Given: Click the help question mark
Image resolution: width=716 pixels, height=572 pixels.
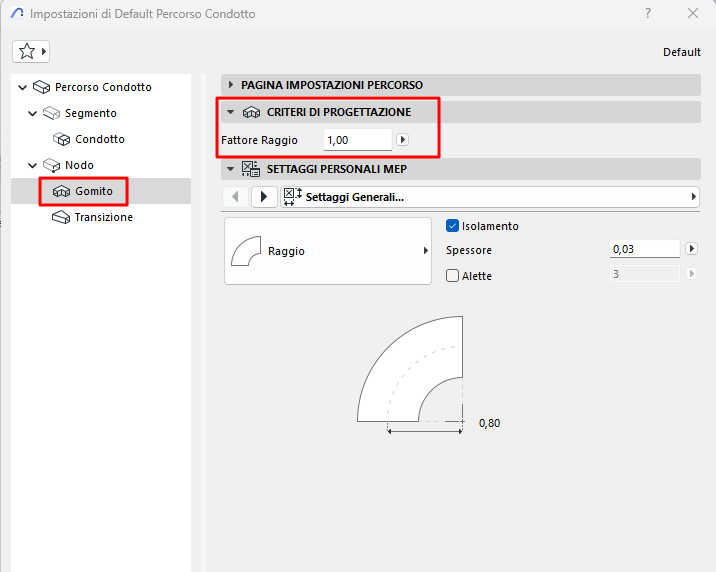Looking at the screenshot, I should [x=648, y=13].
